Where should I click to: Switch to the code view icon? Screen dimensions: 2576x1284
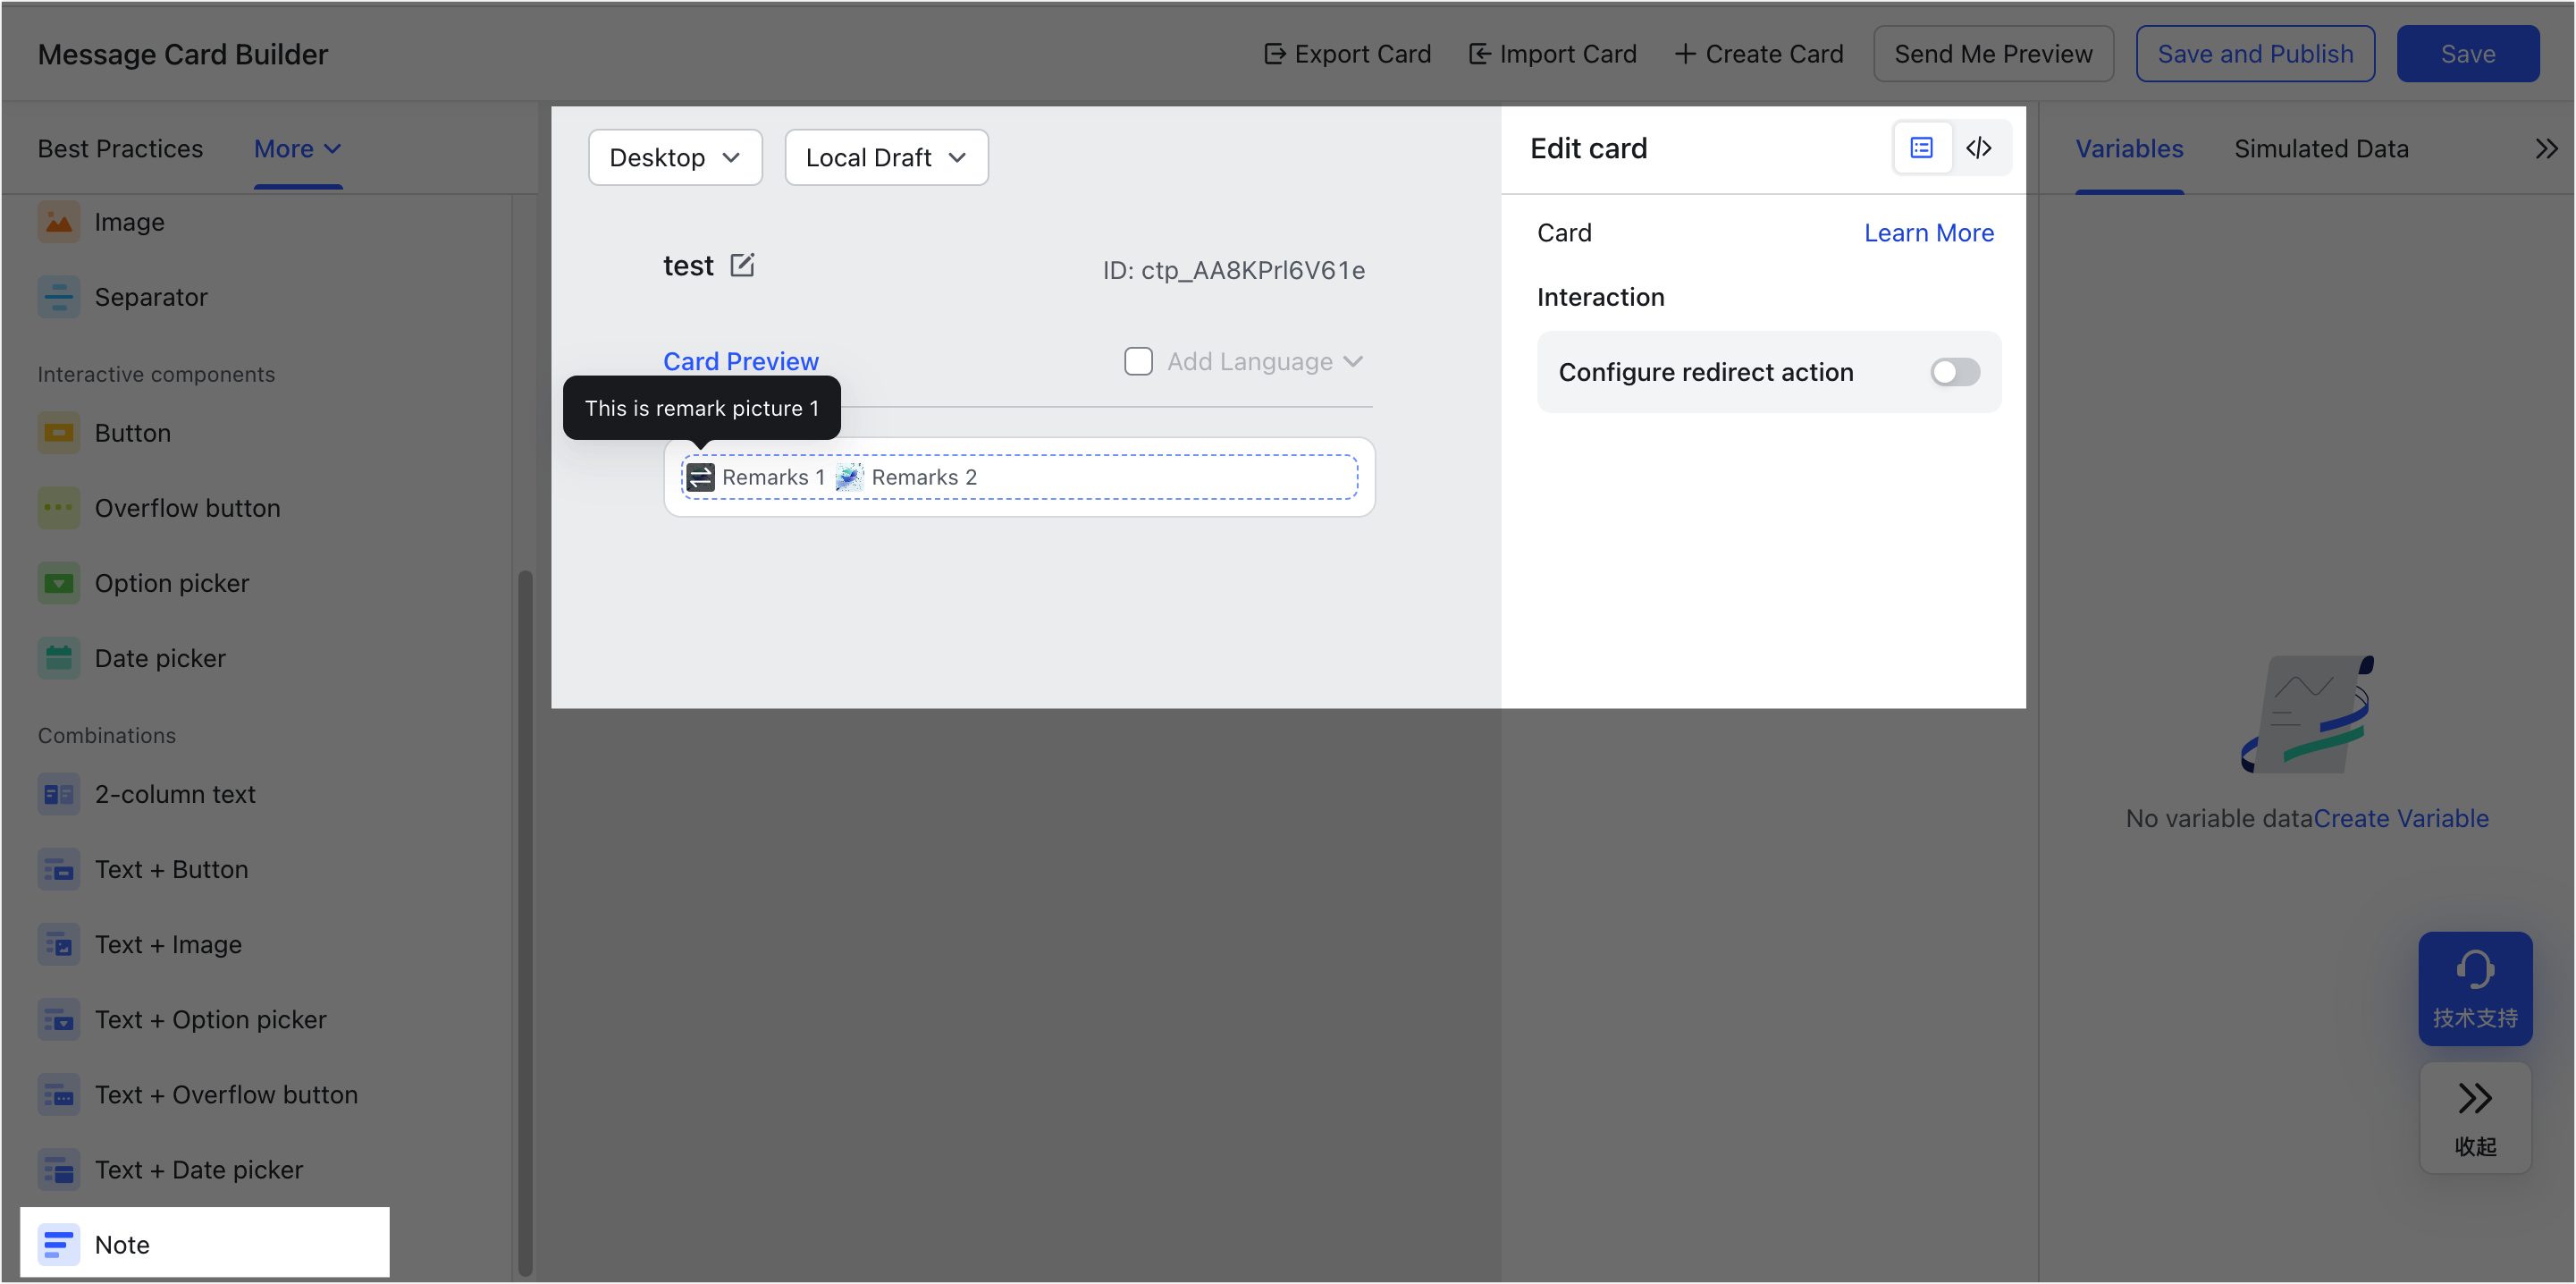(1979, 148)
